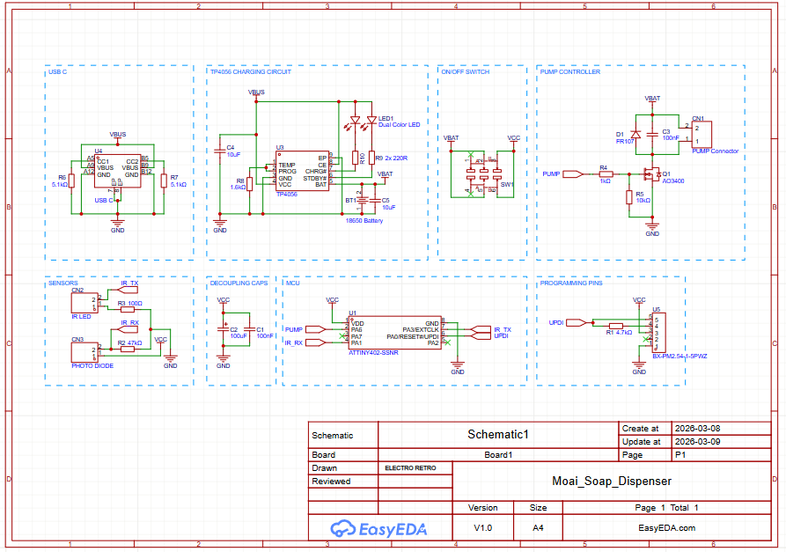Select the LED1 dual color LED symbol
Viewport: 786px width, 552px height.
pyautogui.click(x=363, y=121)
